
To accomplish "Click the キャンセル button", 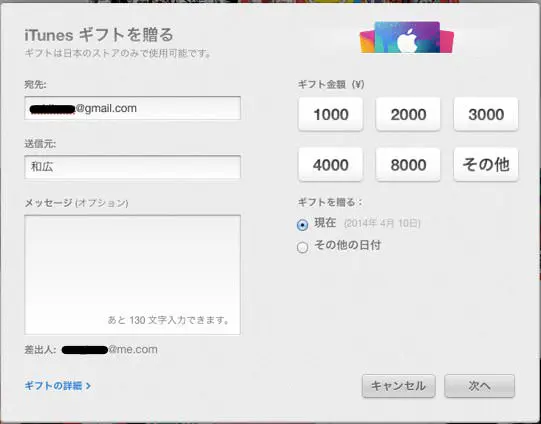I will pyautogui.click(x=399, y=386).
